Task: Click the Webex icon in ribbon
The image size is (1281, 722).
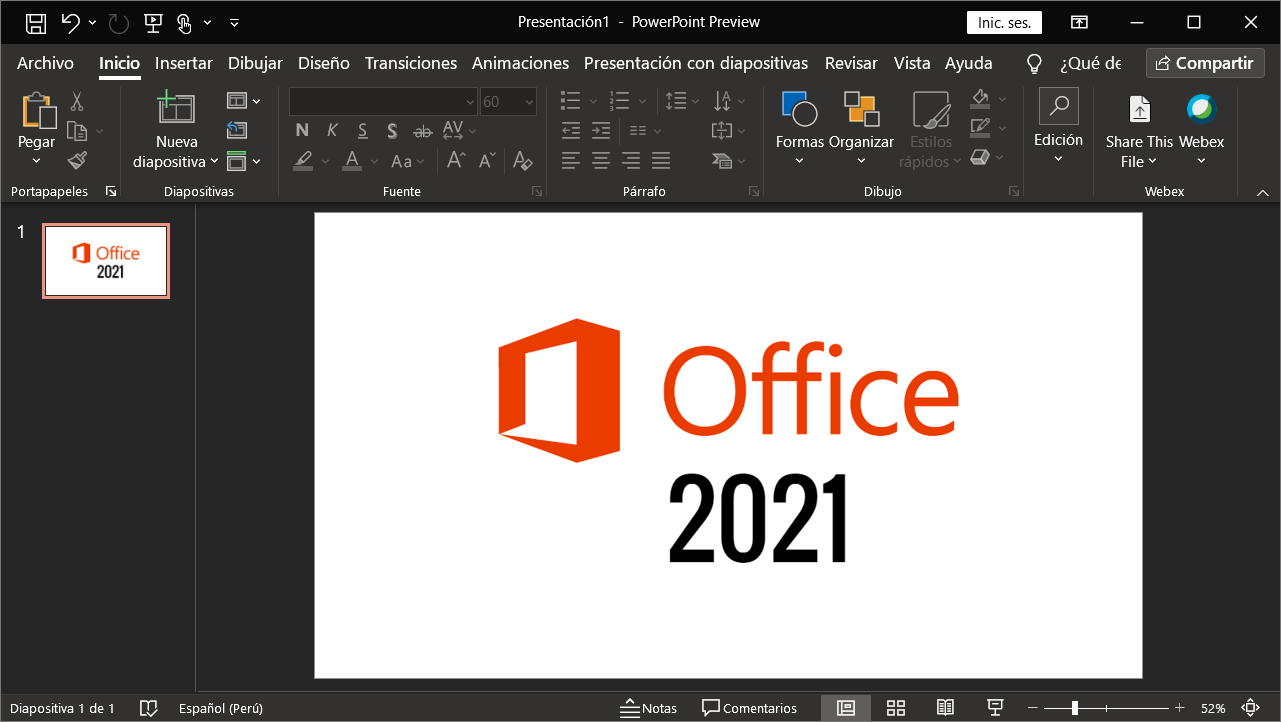Action: (1200, 109)
